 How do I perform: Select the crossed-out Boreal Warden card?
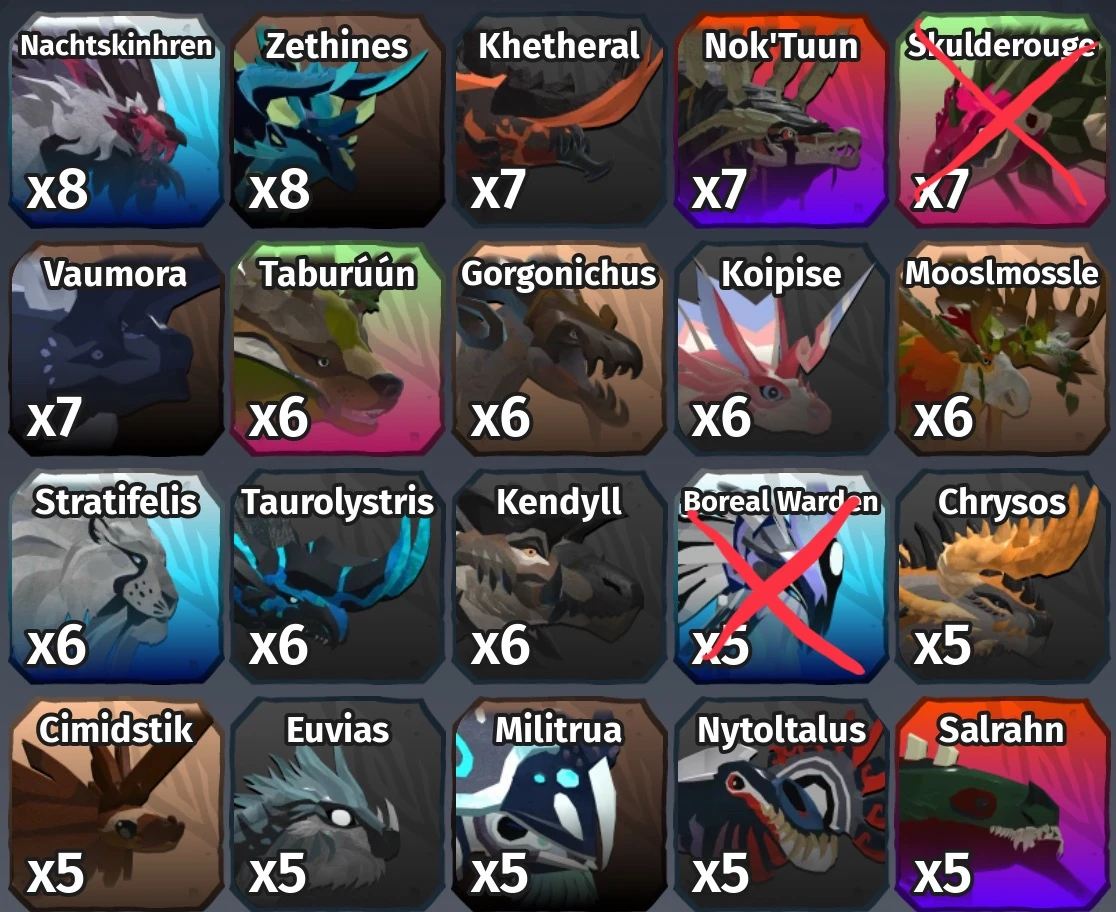pyautogui.click(x=781, y=576)
